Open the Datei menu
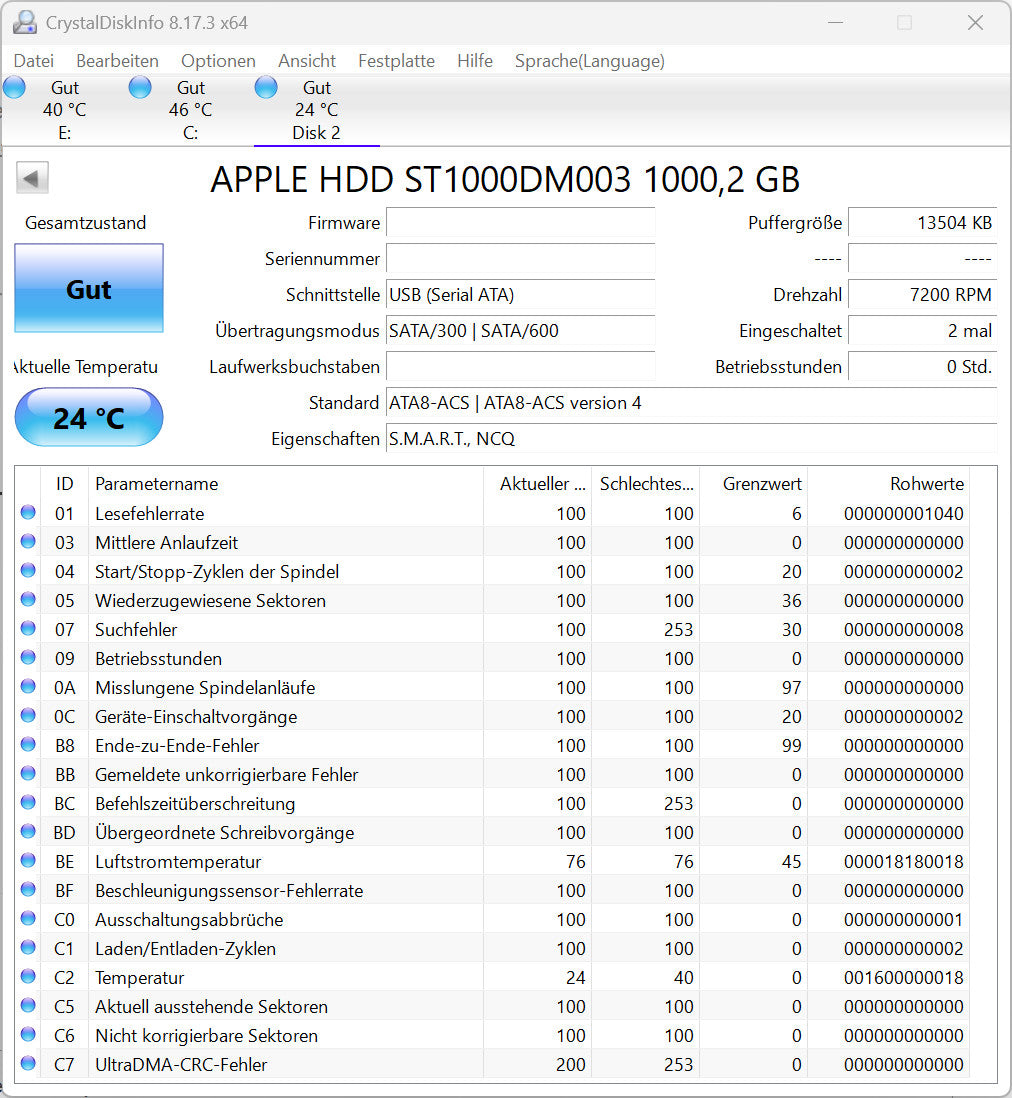The image size is (1012, 1098). (x=33, y=61)
